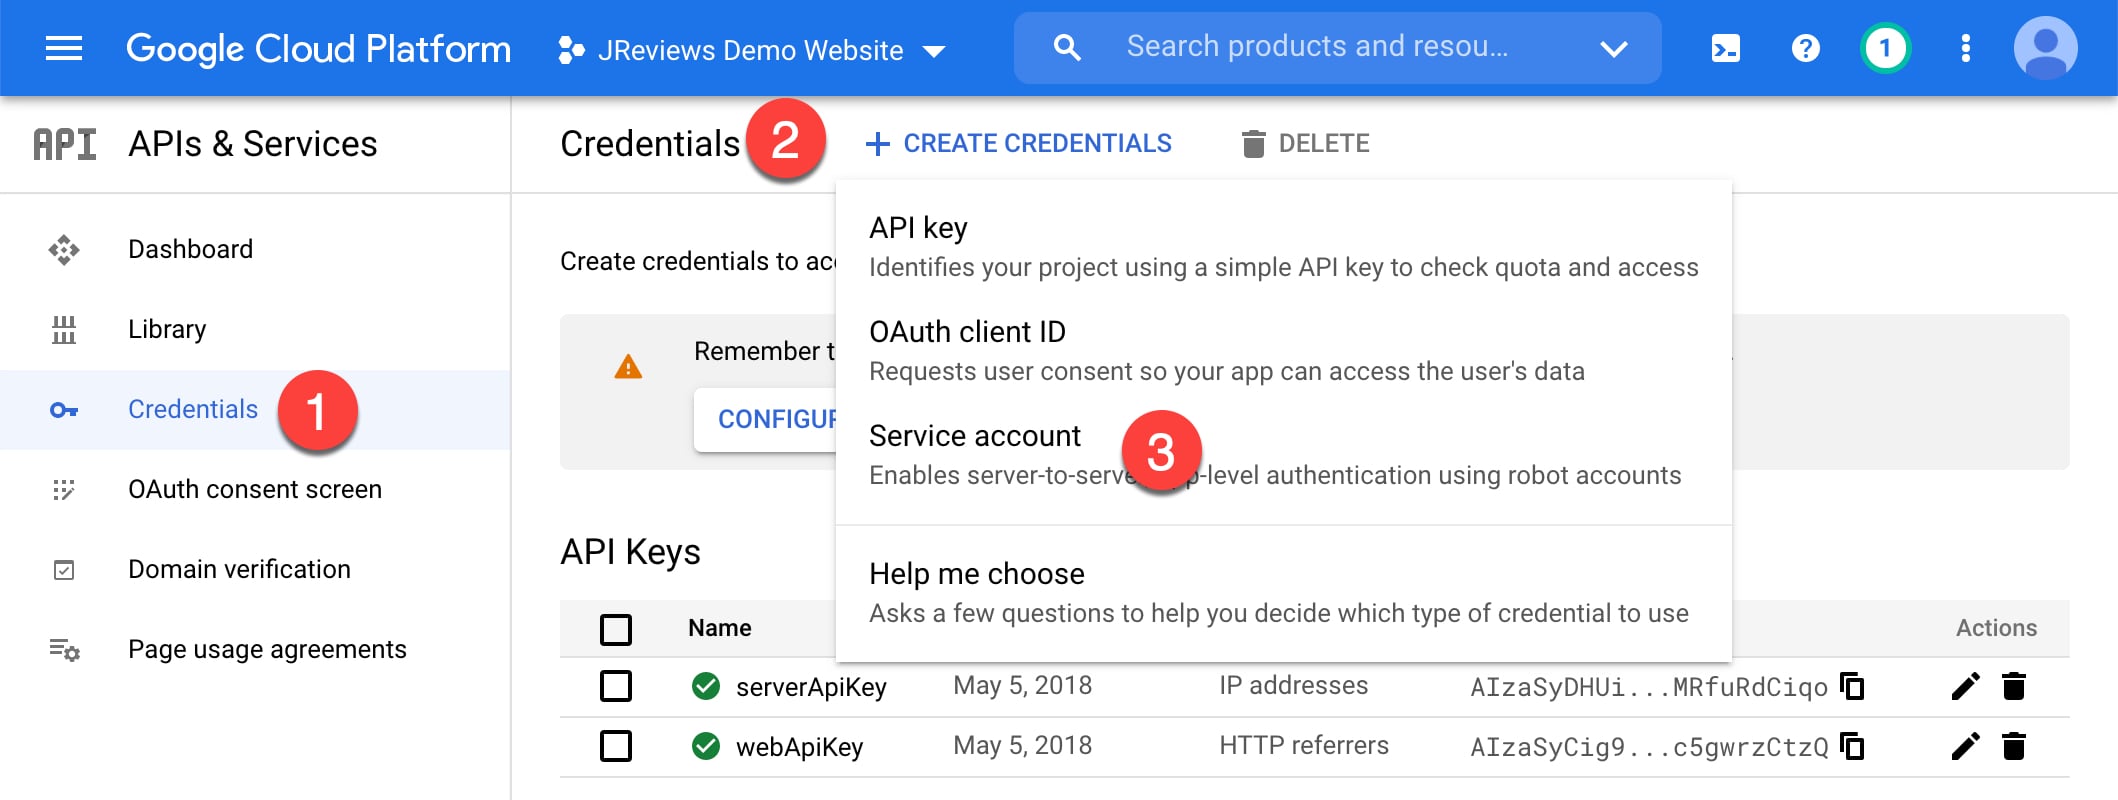Open the notifications badge showing 1
Image resolution: width=2118 pixels, height=800 pixels.
(x=1886, y=48)
